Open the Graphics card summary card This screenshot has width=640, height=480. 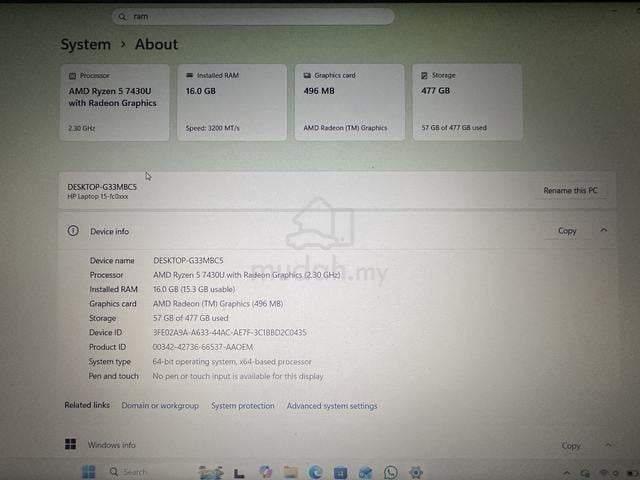click(350, 102)
